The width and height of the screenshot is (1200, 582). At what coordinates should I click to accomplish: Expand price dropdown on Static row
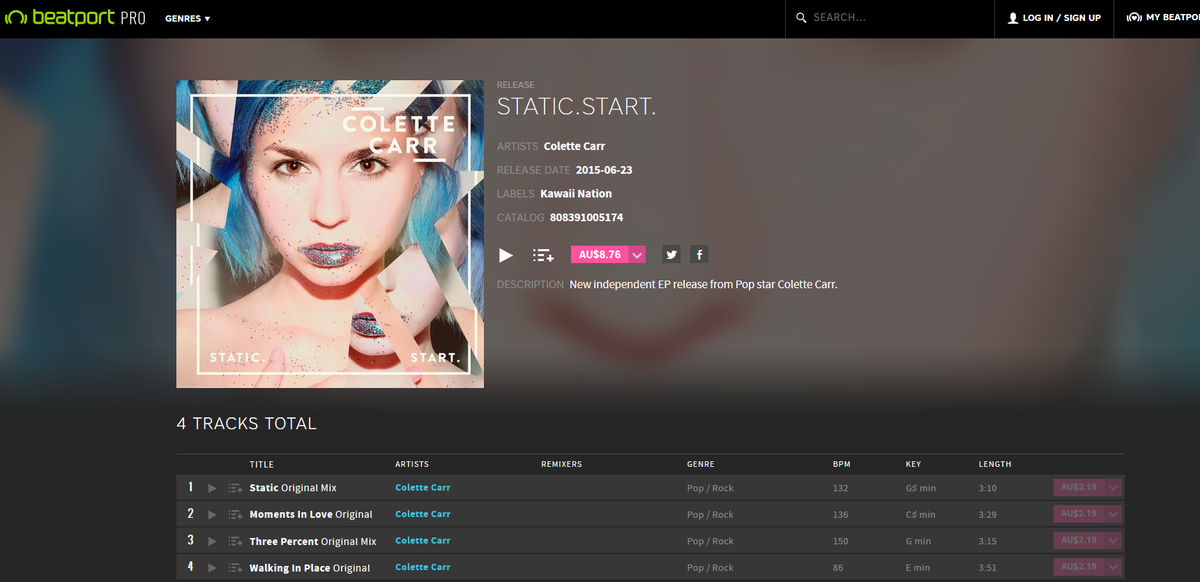click(x=1114, y=487)
